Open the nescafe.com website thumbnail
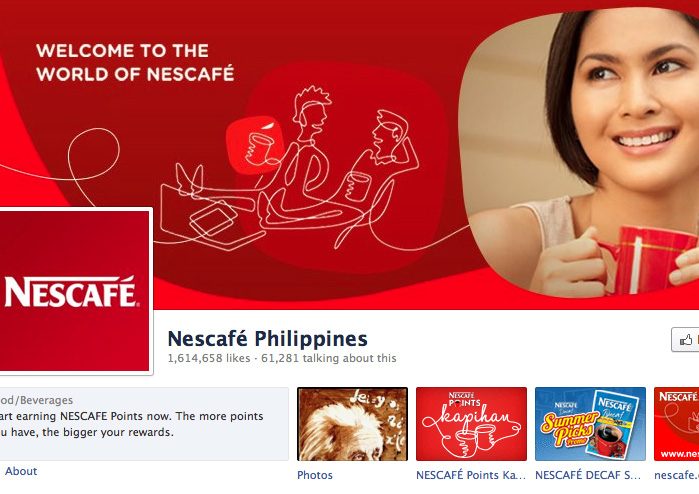The image size is (699, 494). point(676,424)
